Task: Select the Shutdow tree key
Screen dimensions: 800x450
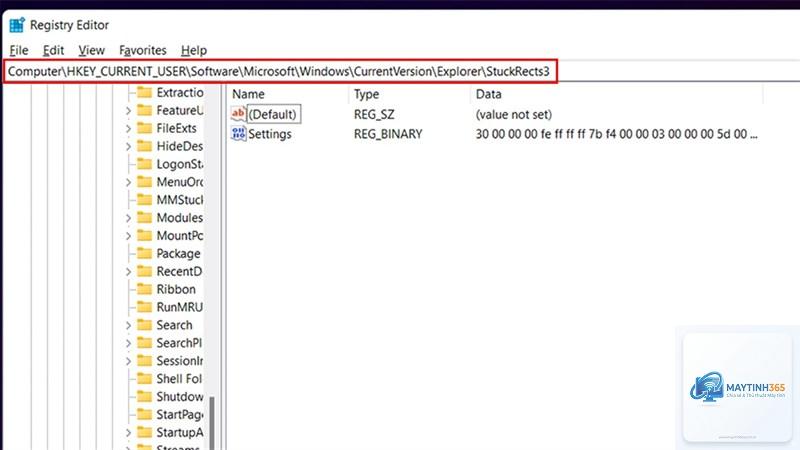Action: pos(180,397)
